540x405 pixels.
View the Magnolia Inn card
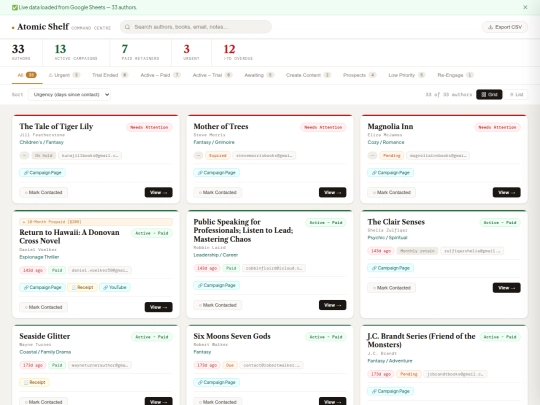click(507, 192)
